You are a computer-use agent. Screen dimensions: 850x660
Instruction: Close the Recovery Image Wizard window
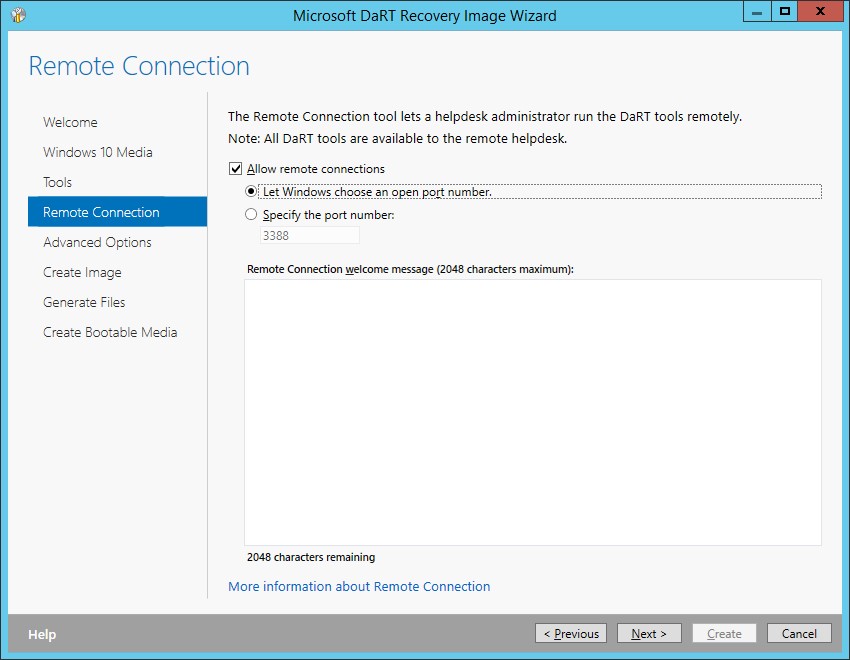coord(821,12)
